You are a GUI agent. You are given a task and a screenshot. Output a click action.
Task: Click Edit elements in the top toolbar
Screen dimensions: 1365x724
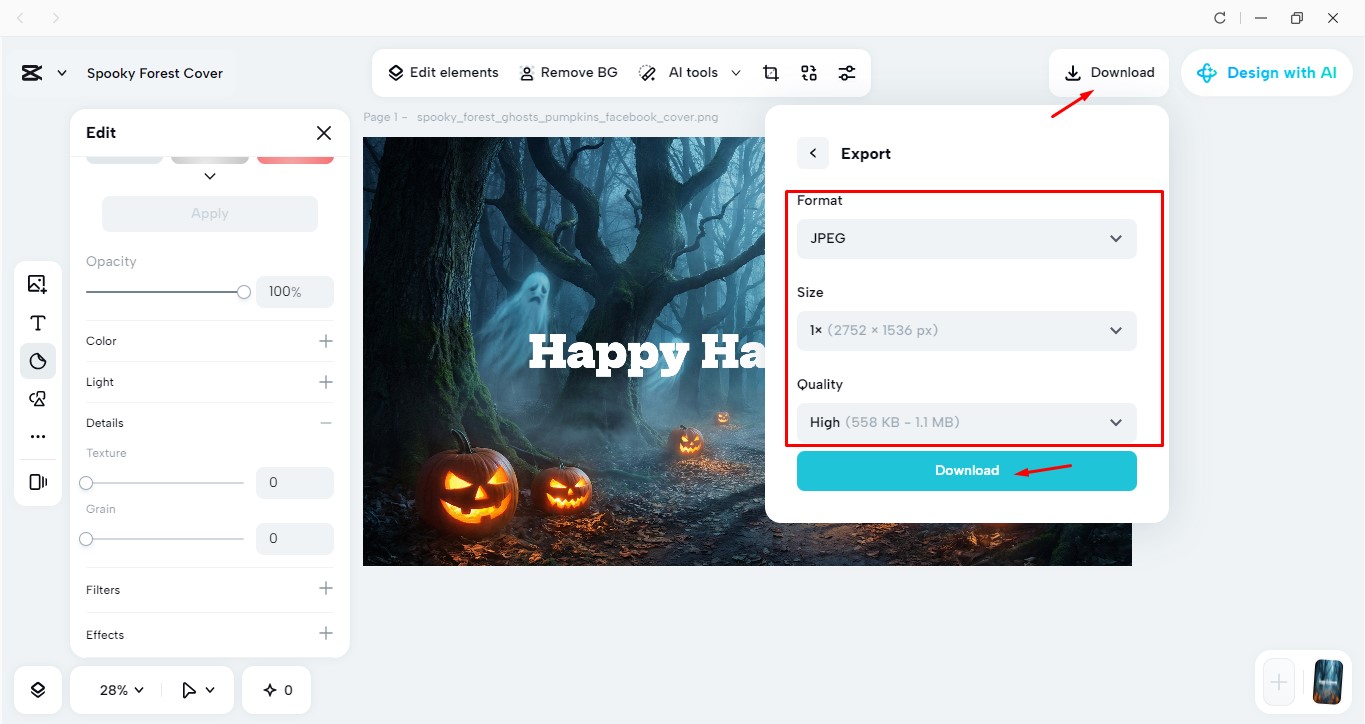(x=443, y=72)
